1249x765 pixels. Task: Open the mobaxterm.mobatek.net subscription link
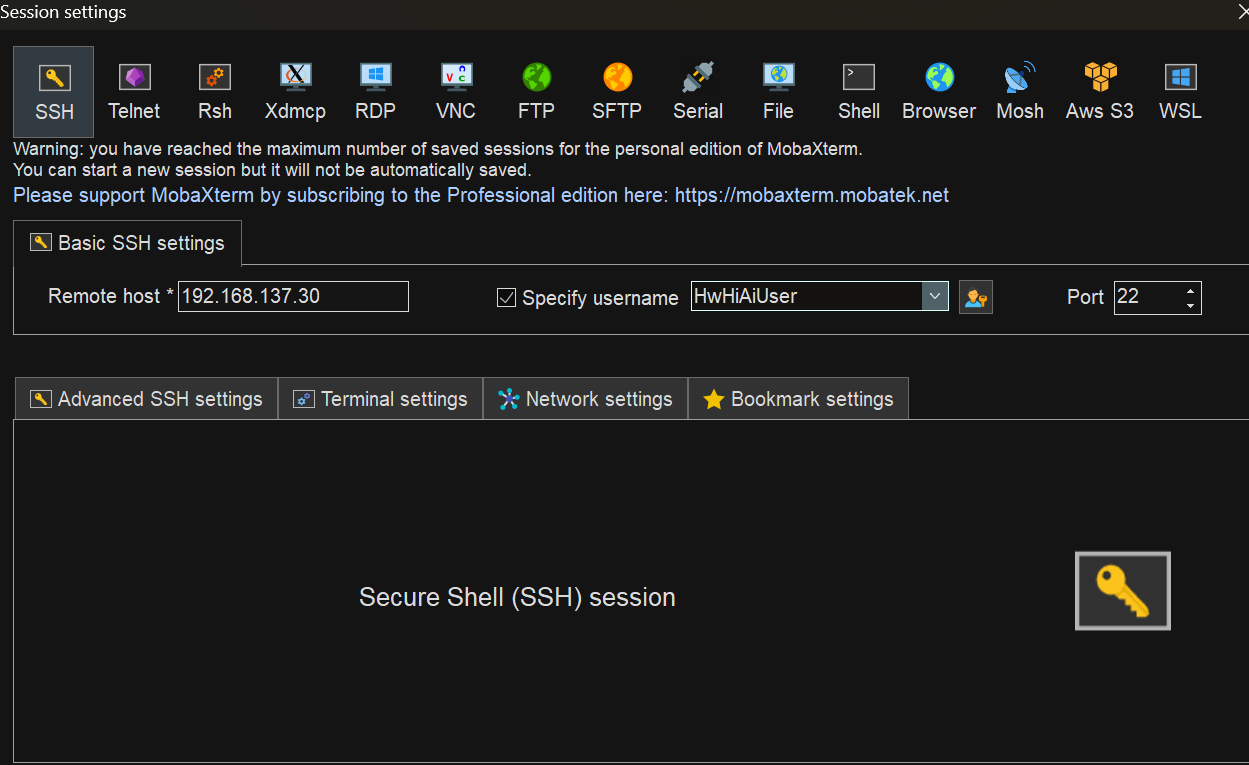click(811, 195)
